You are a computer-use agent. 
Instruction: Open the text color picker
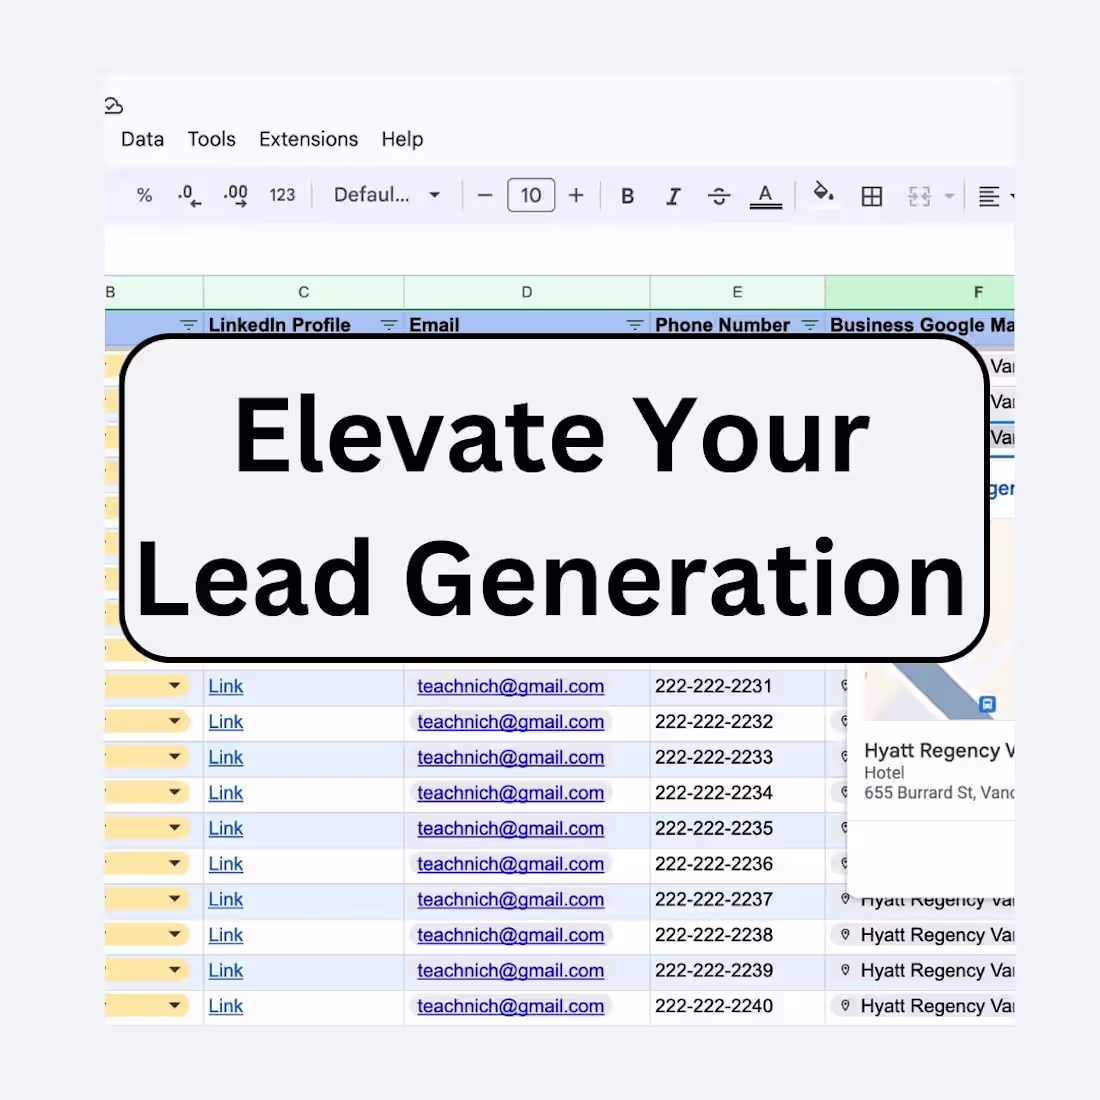tap(766, 195)
